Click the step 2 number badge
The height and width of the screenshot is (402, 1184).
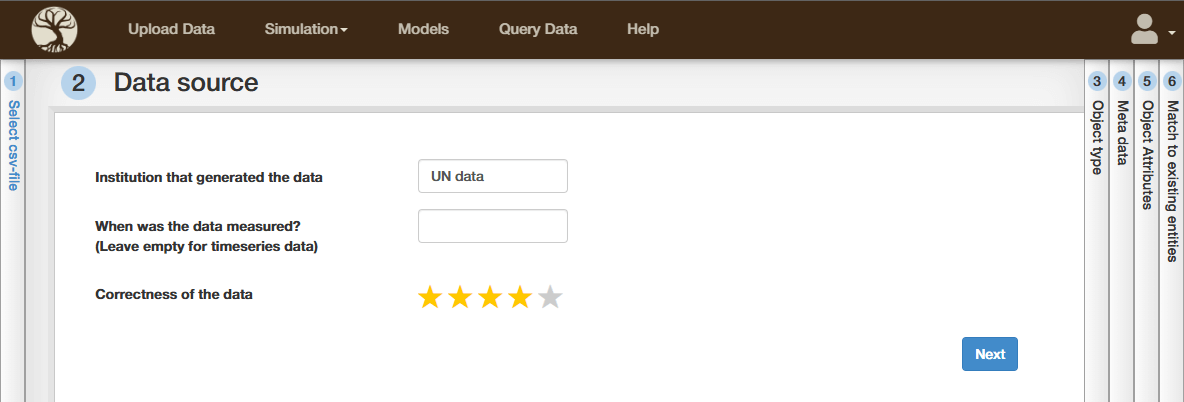79,83
